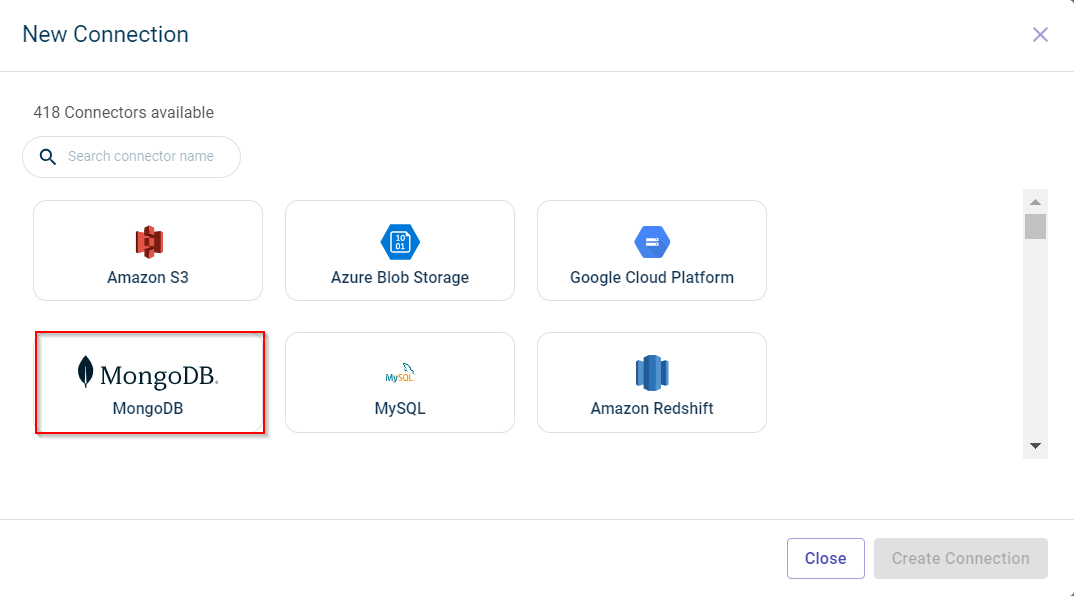This screenshot has width=1074, height=596.
Task: Select the "MongoDB" caption under the logo
Action: point(148,408)
